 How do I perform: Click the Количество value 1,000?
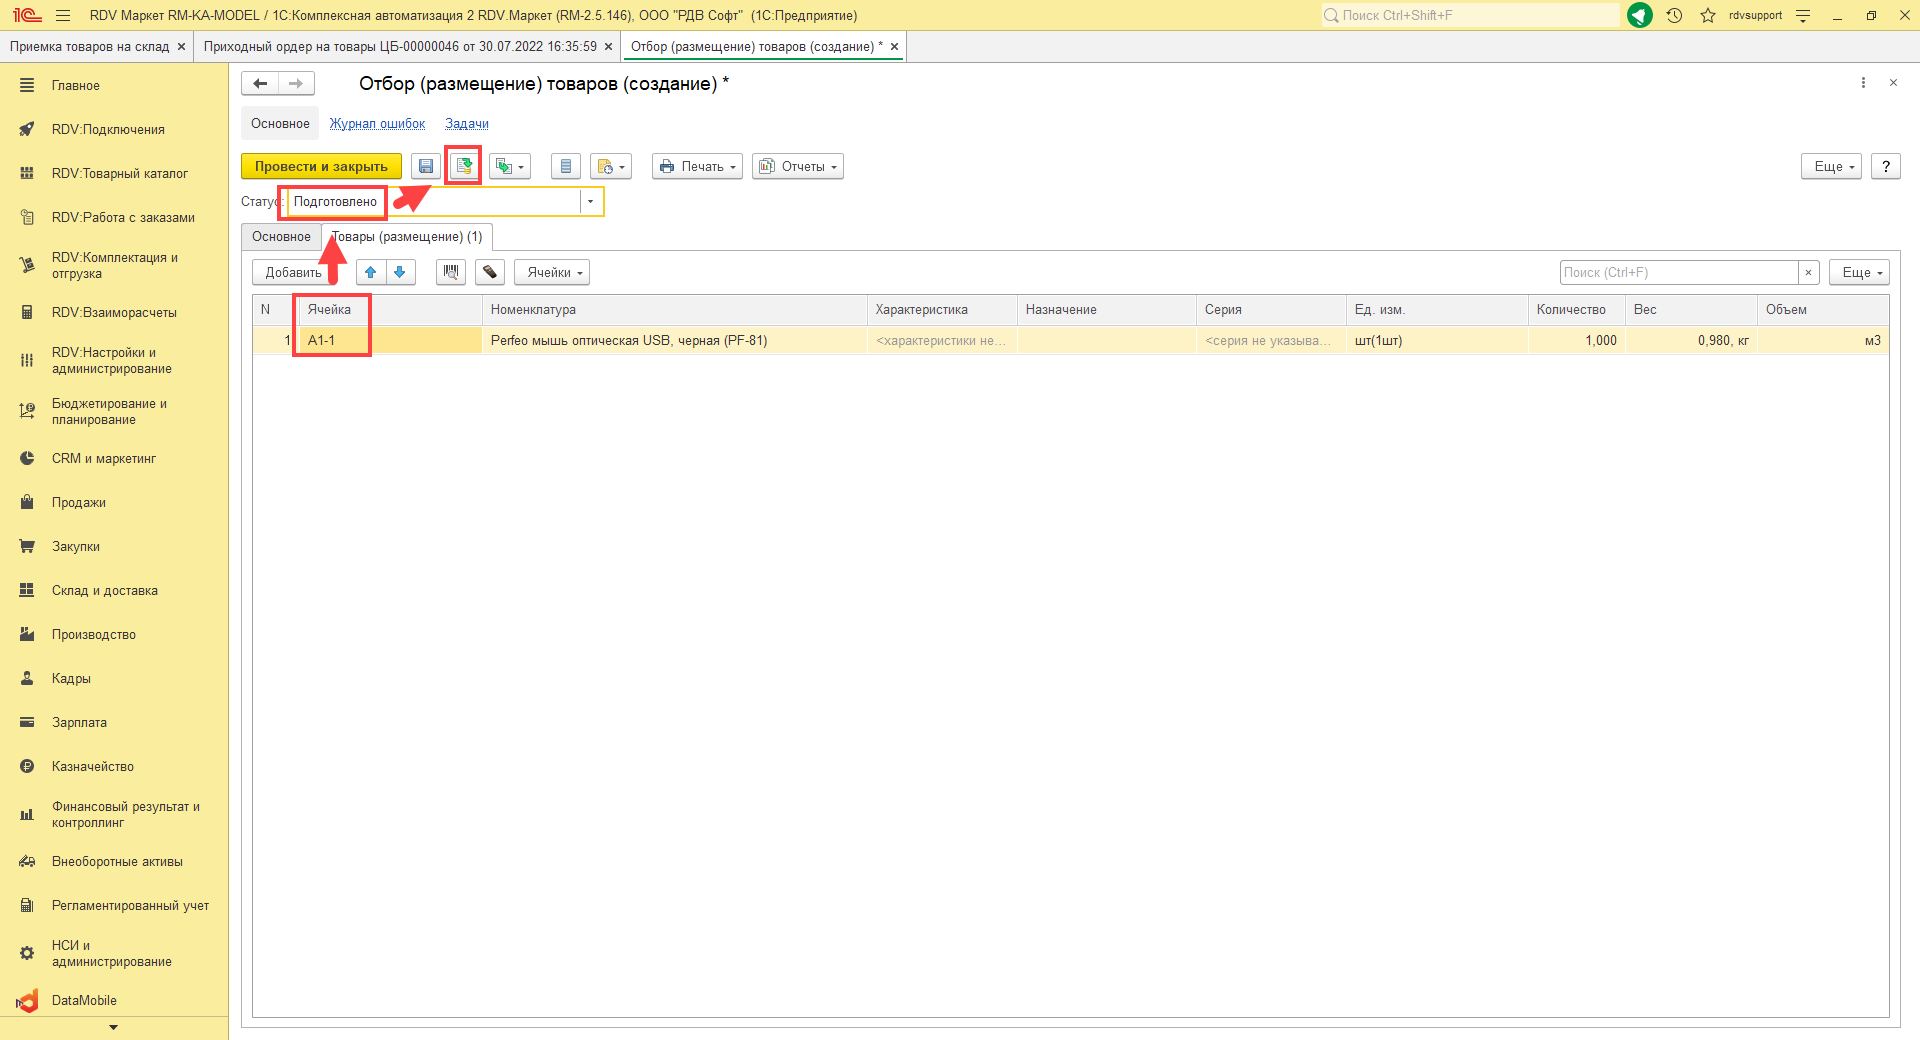click(1577, 341)
